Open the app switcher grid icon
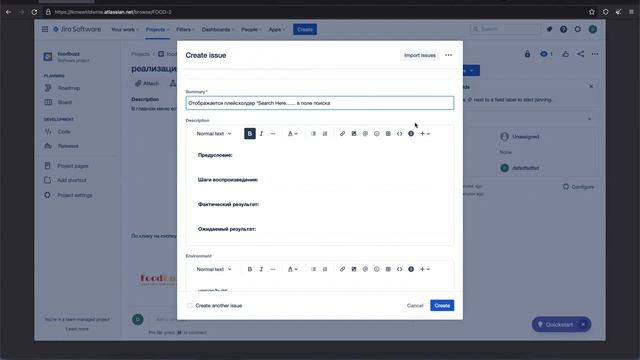Screen dimensions: 640x360 (45, 29)
